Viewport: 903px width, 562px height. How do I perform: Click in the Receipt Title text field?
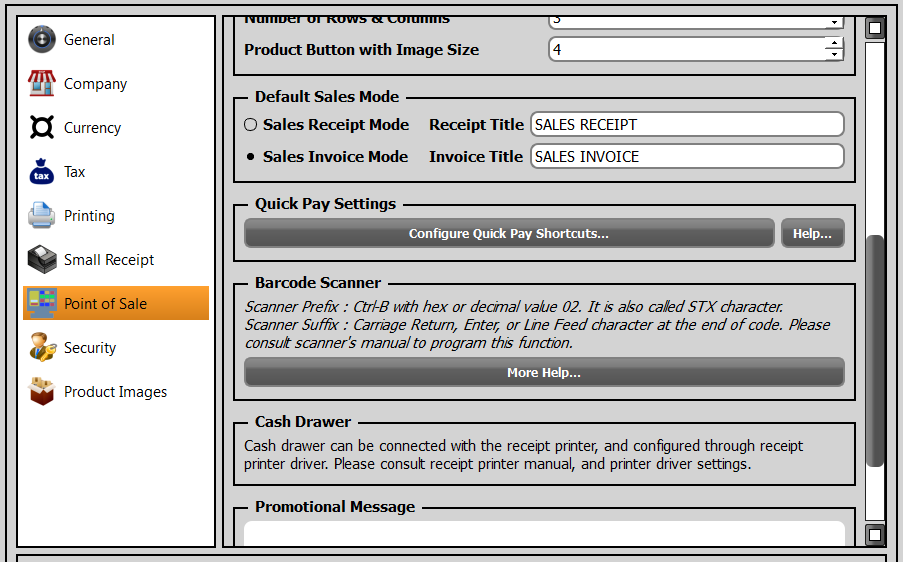(x=686, y=125)
